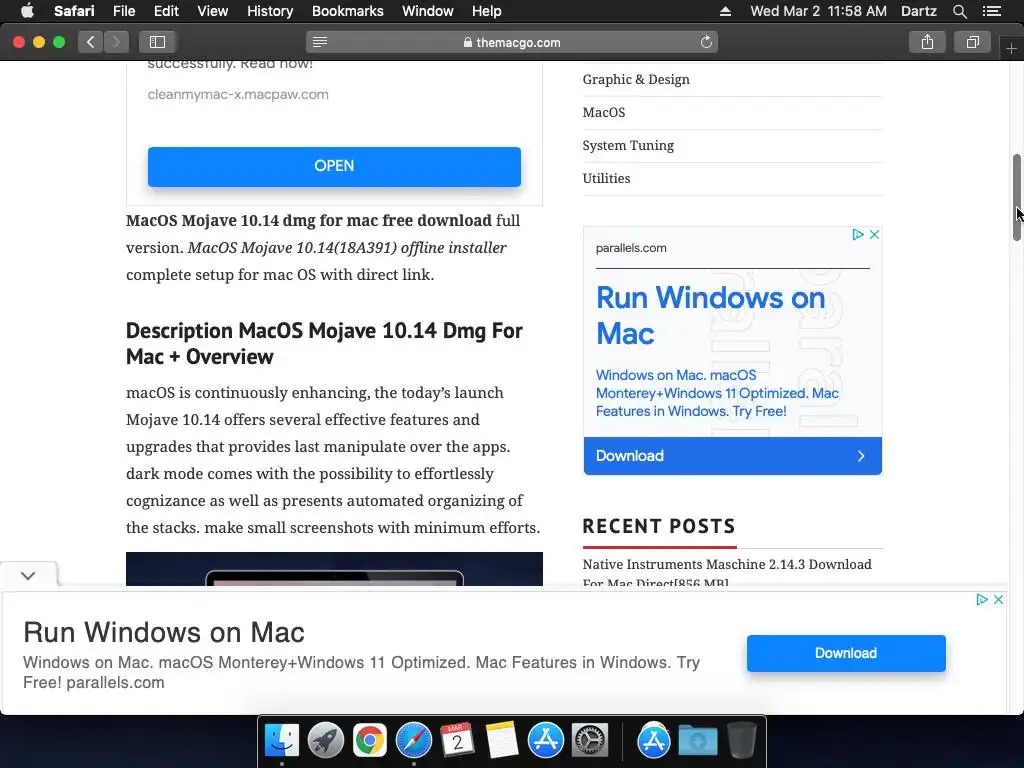The image size is (1024, 768).
Task: Open the Utilities category link
Action: pos(606,178)
